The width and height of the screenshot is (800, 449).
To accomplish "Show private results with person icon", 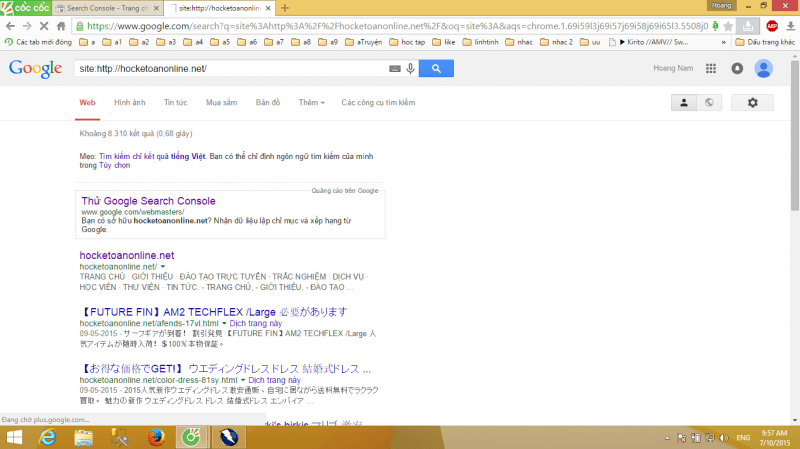I will click(684, 103).
